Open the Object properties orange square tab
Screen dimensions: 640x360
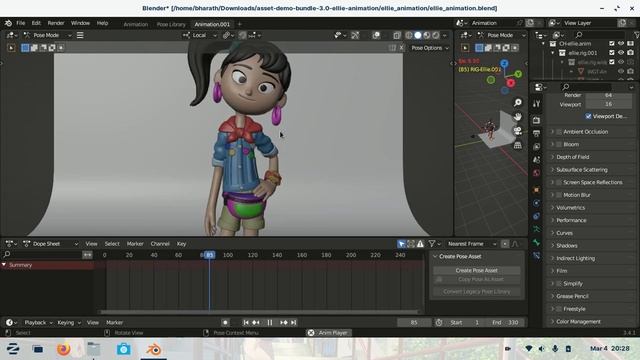tap(536, 190)
